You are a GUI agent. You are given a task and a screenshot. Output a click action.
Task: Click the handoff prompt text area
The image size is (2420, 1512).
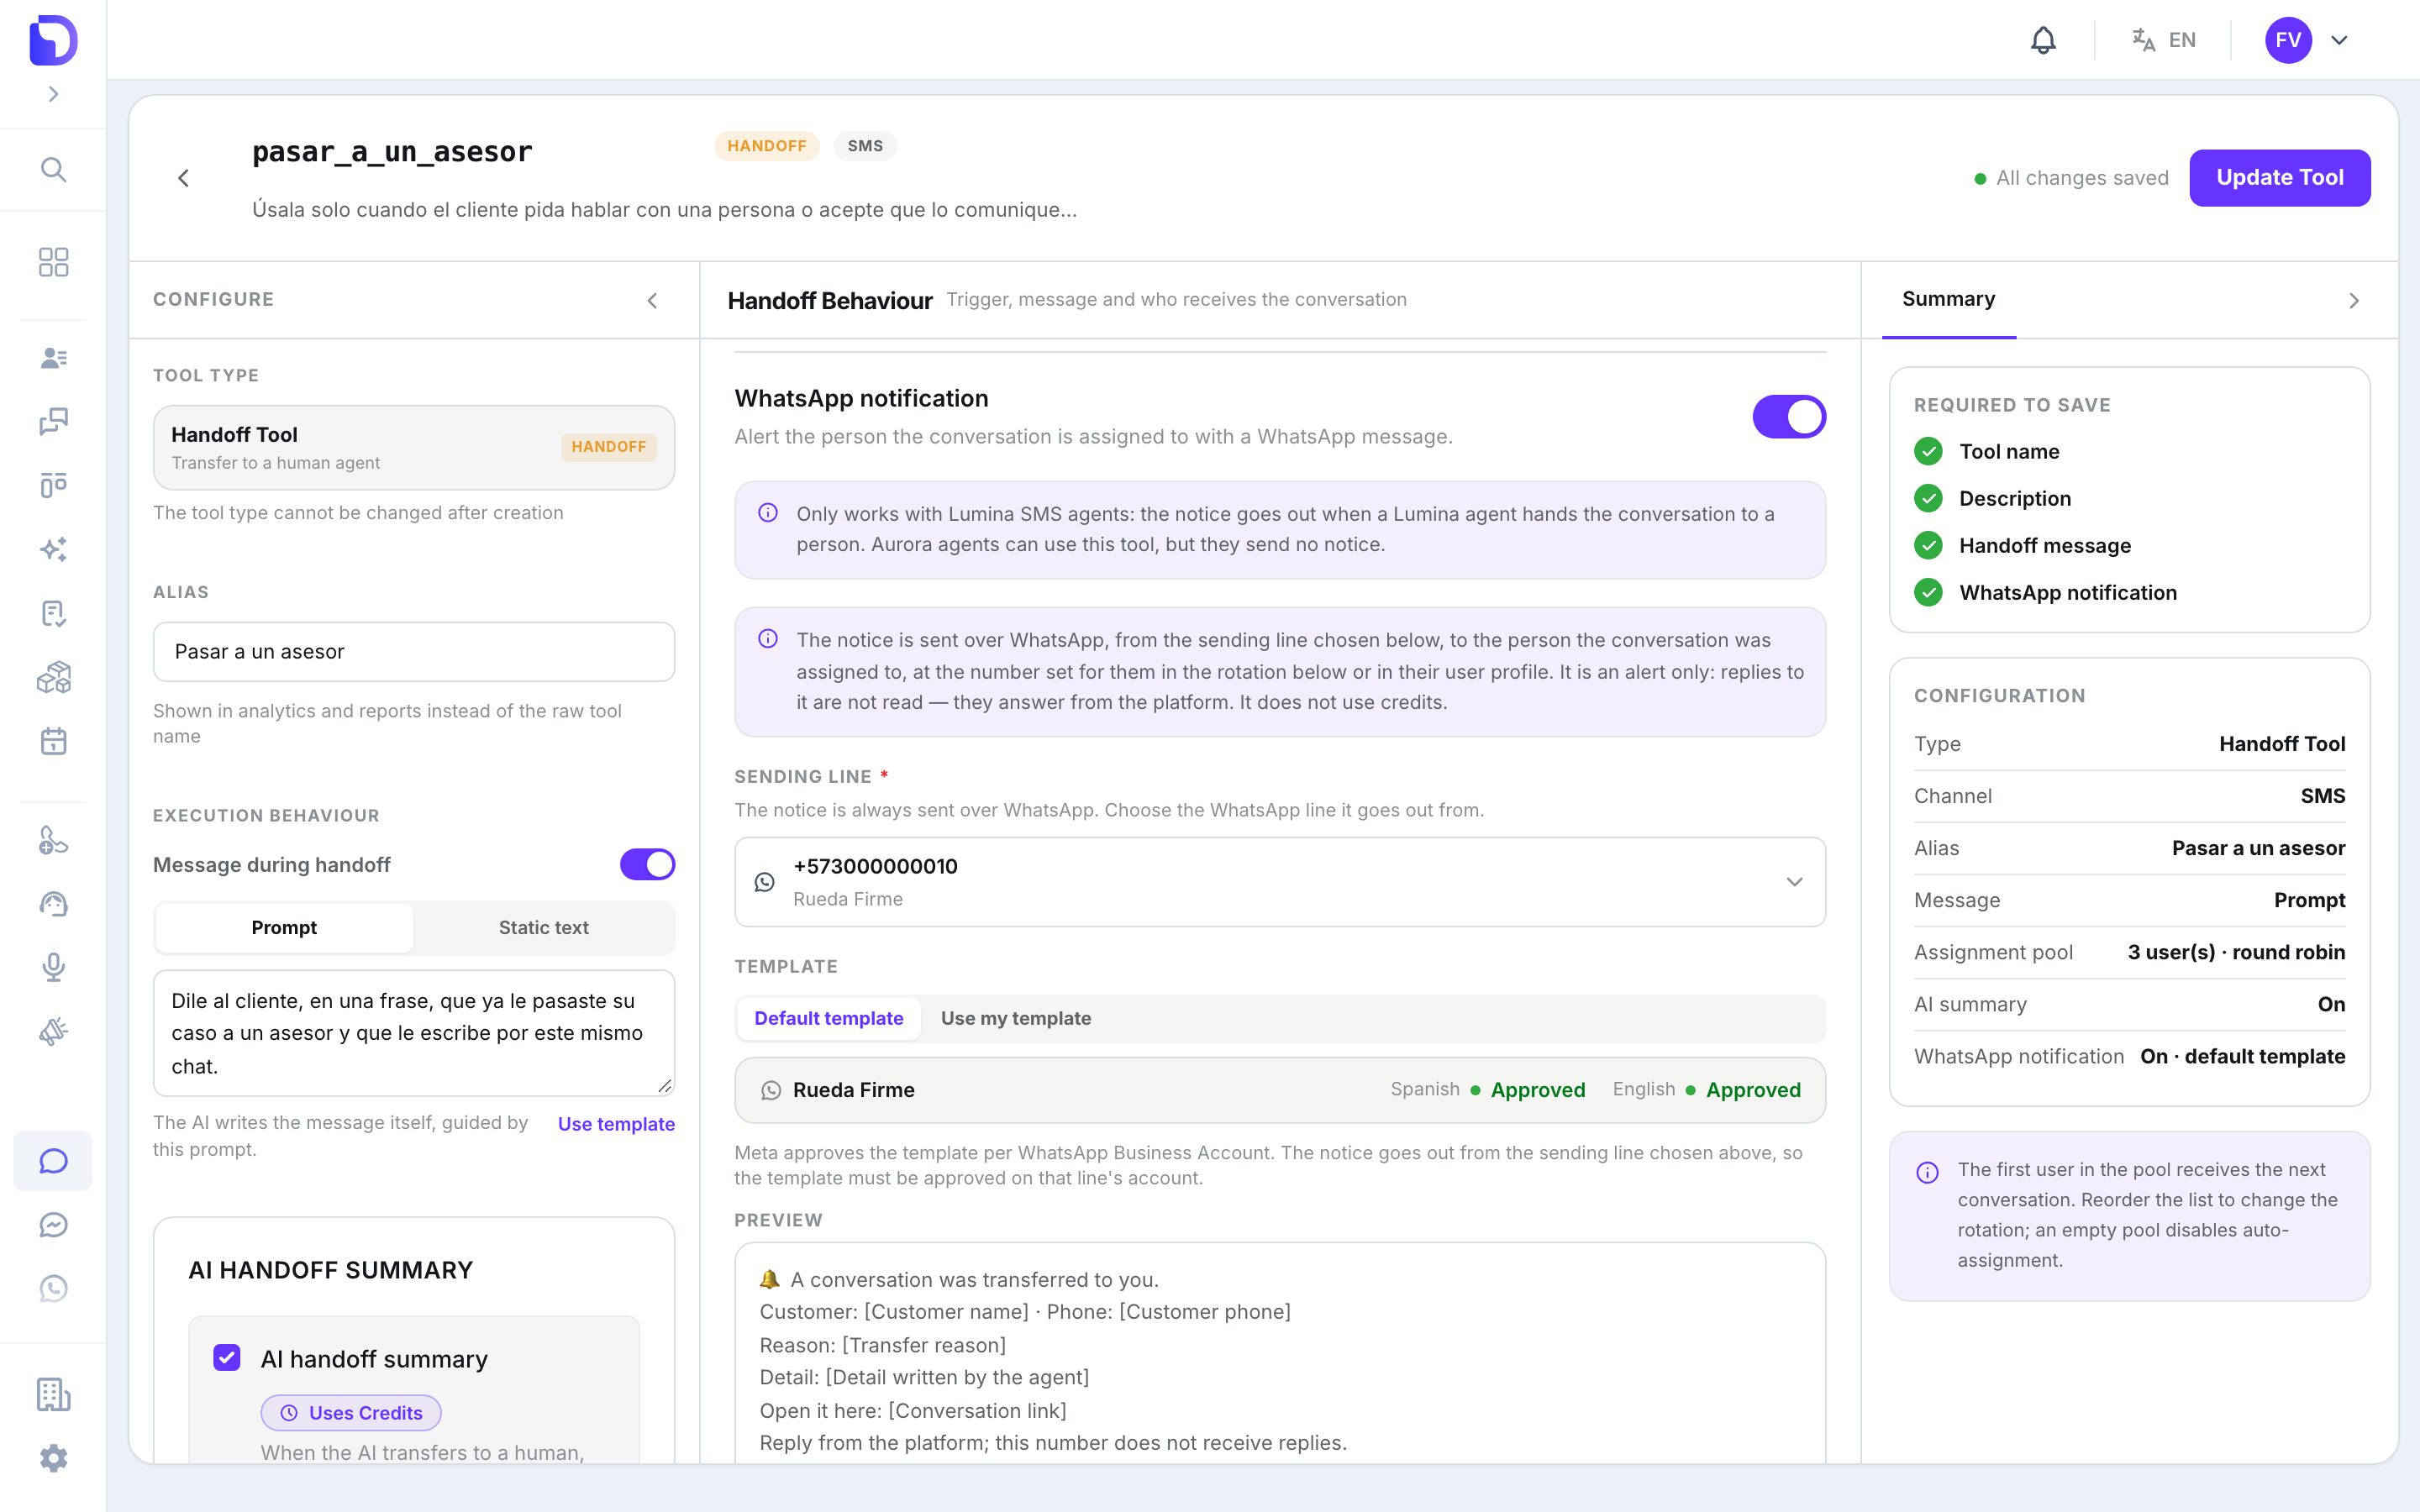[413, 1033]
